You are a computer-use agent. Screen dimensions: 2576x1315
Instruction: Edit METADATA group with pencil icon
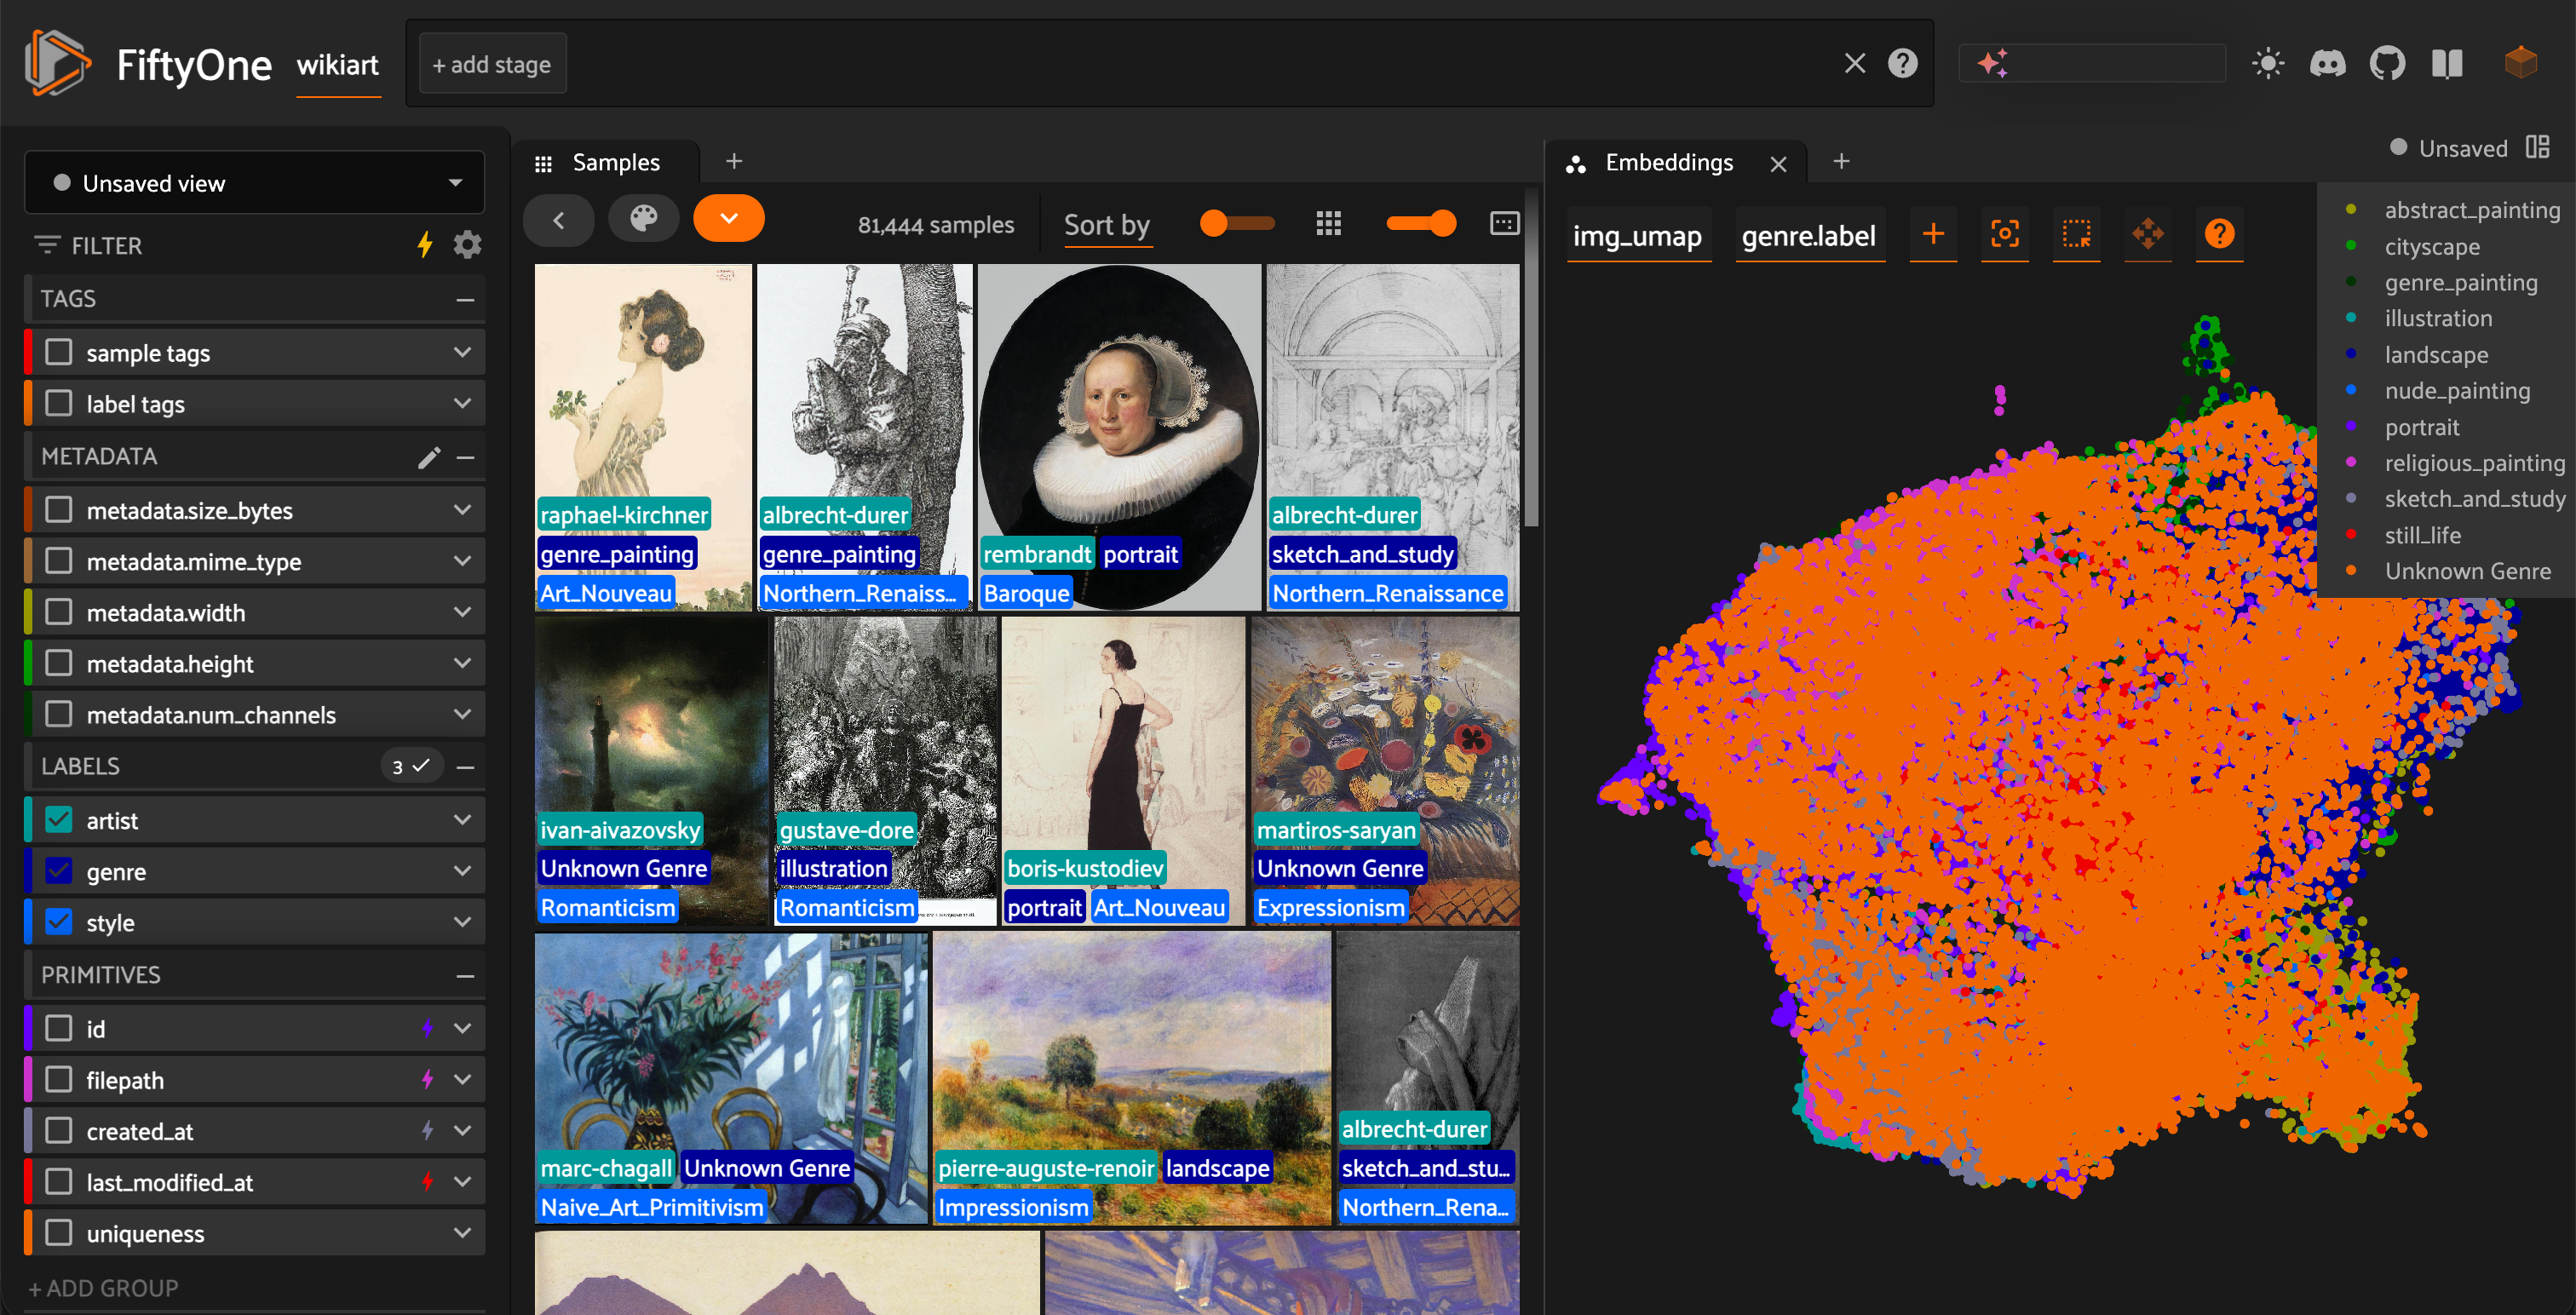coord(429,457)
